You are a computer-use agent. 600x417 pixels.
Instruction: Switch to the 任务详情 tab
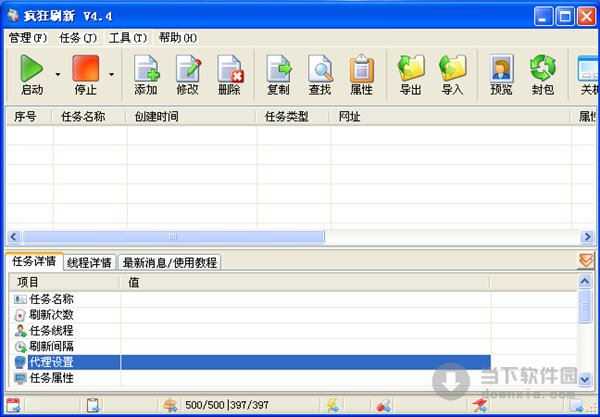point(34,262)
